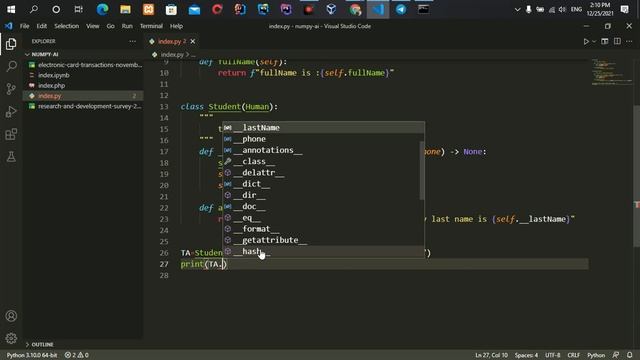
Task: Open editor More Actions ellipsis
Action: 629,41
